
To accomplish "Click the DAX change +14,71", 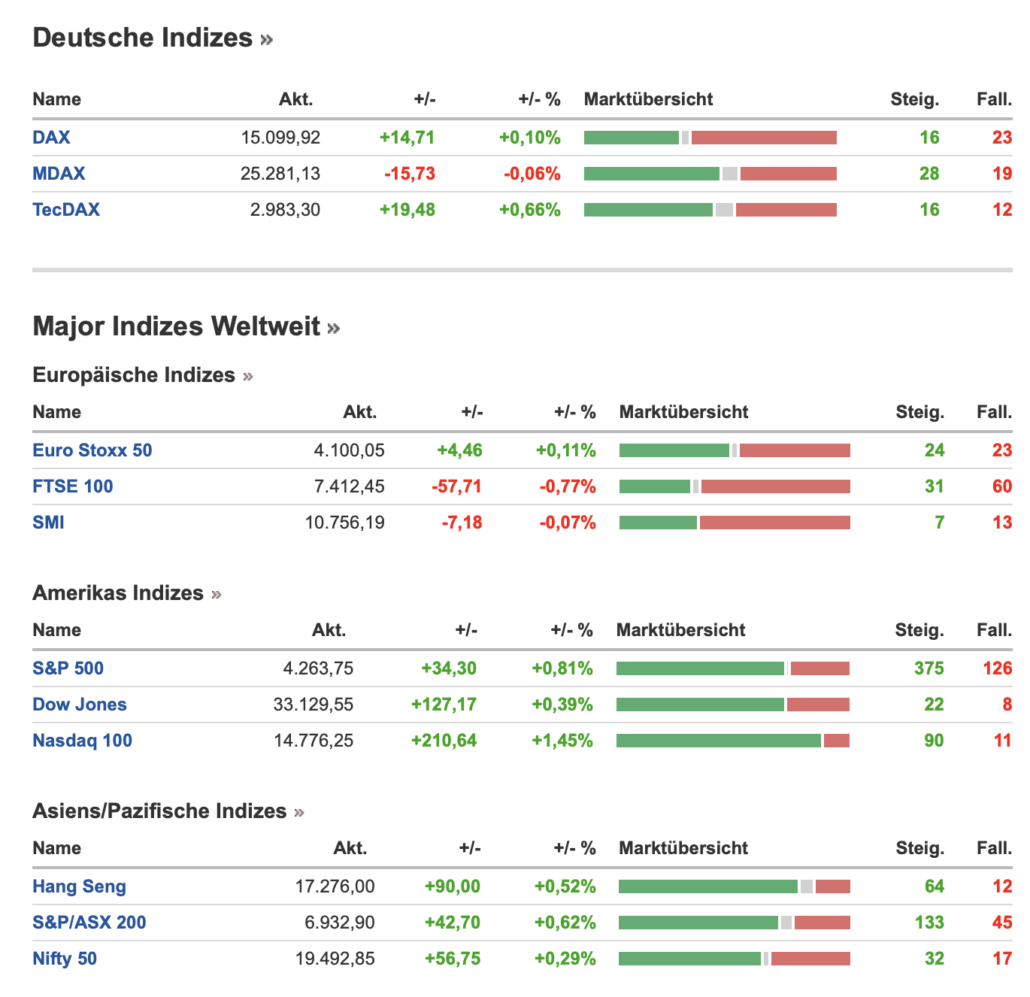I will tap(407, 137).
